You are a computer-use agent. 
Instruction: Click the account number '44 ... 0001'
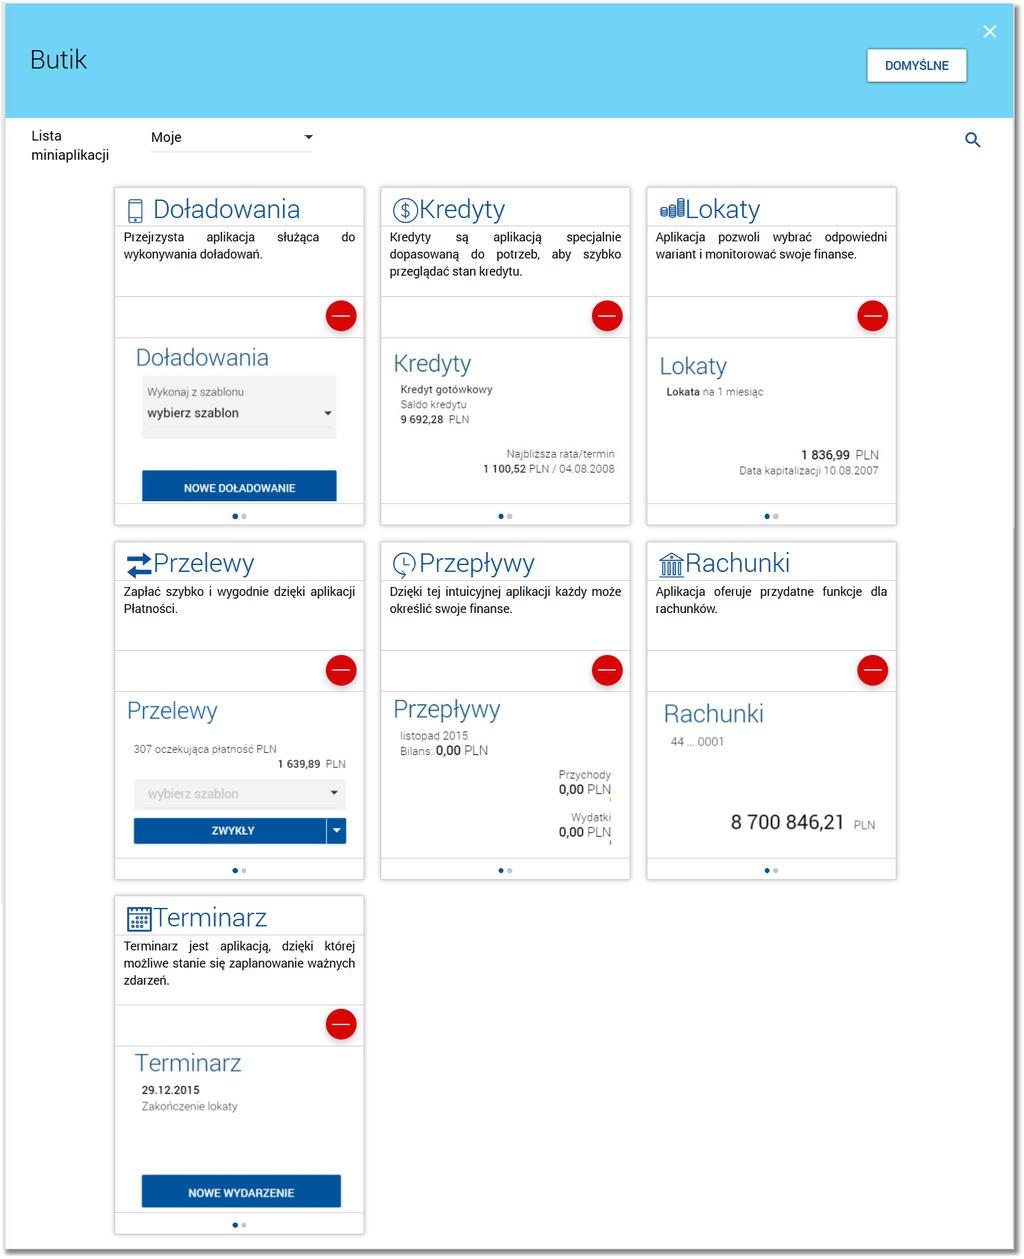point(697,742)
